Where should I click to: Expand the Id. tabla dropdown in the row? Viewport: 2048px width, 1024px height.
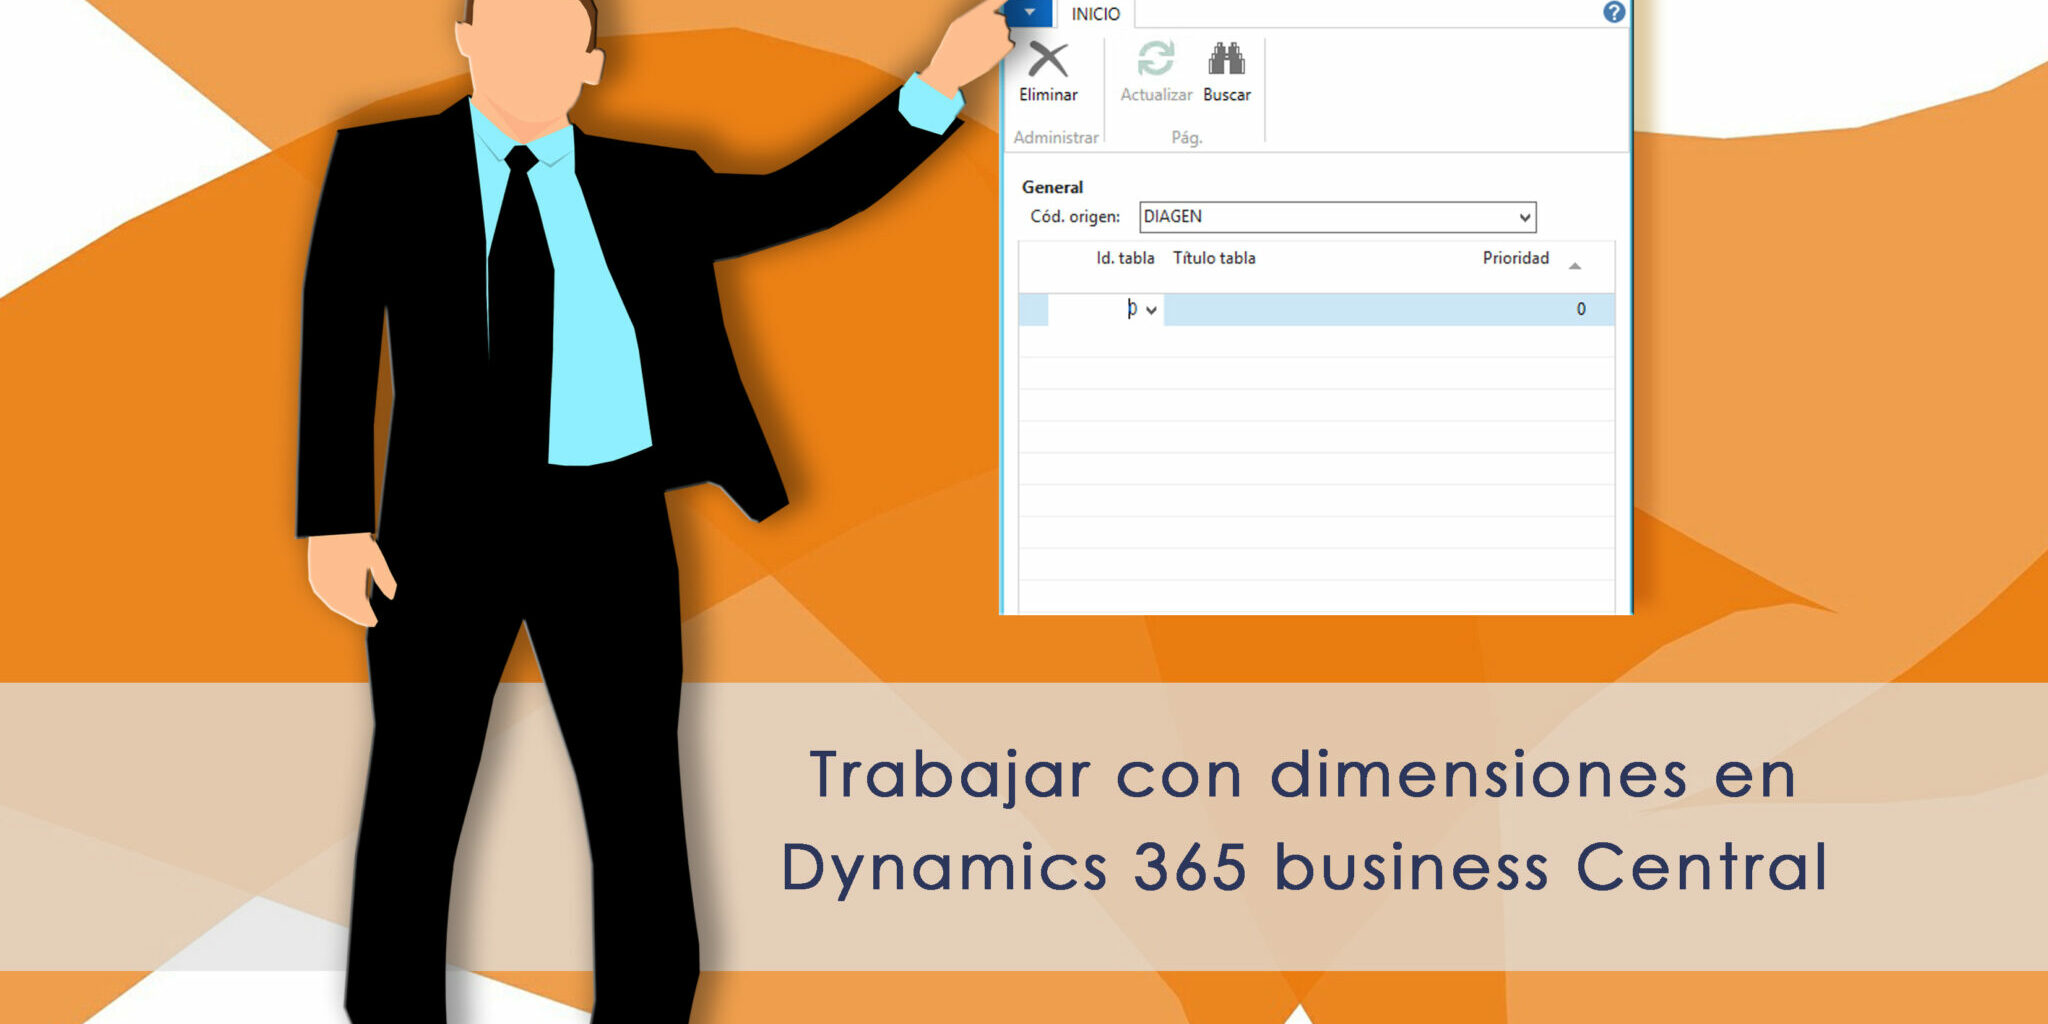click(x=1152, y=311)
